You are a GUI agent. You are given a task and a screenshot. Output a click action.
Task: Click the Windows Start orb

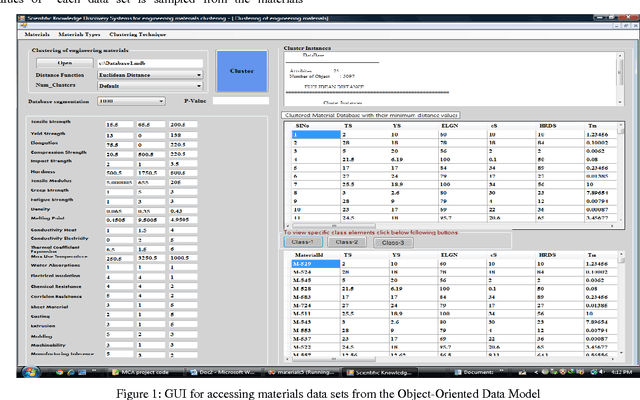[x=31, y=372]
